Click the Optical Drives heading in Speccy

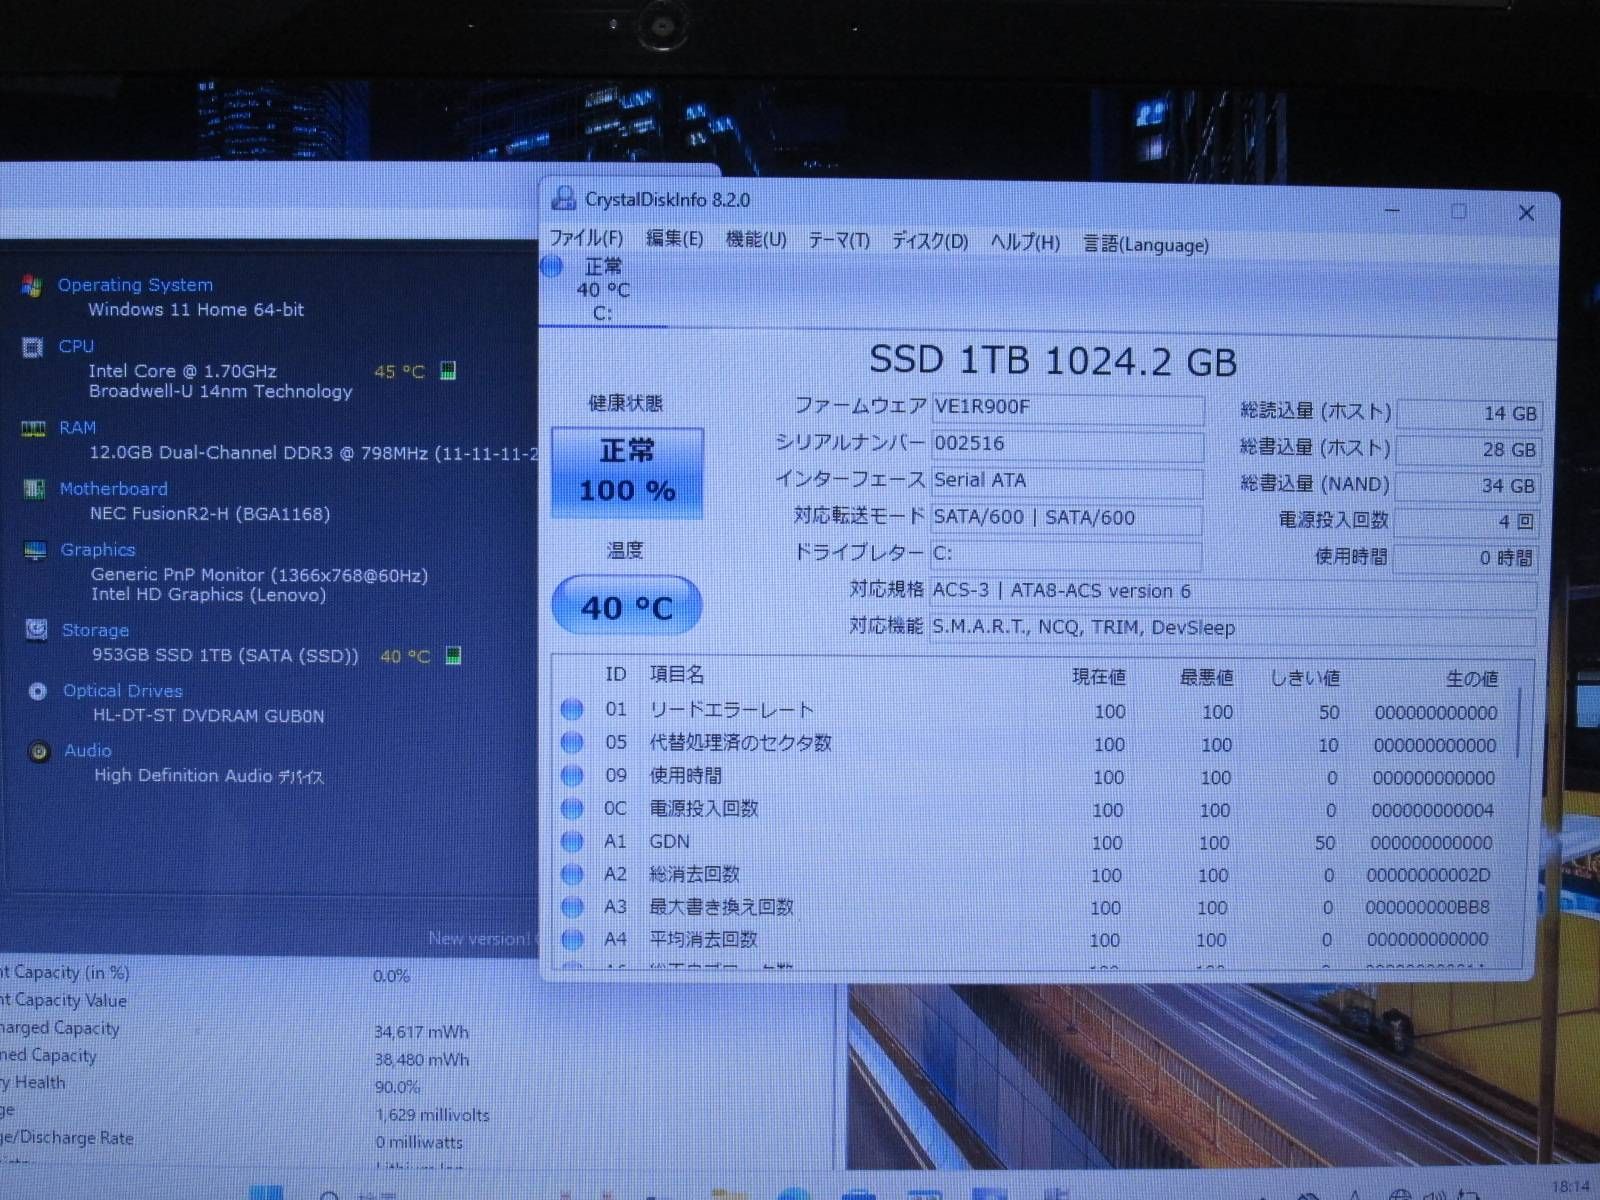click(122, 690)
